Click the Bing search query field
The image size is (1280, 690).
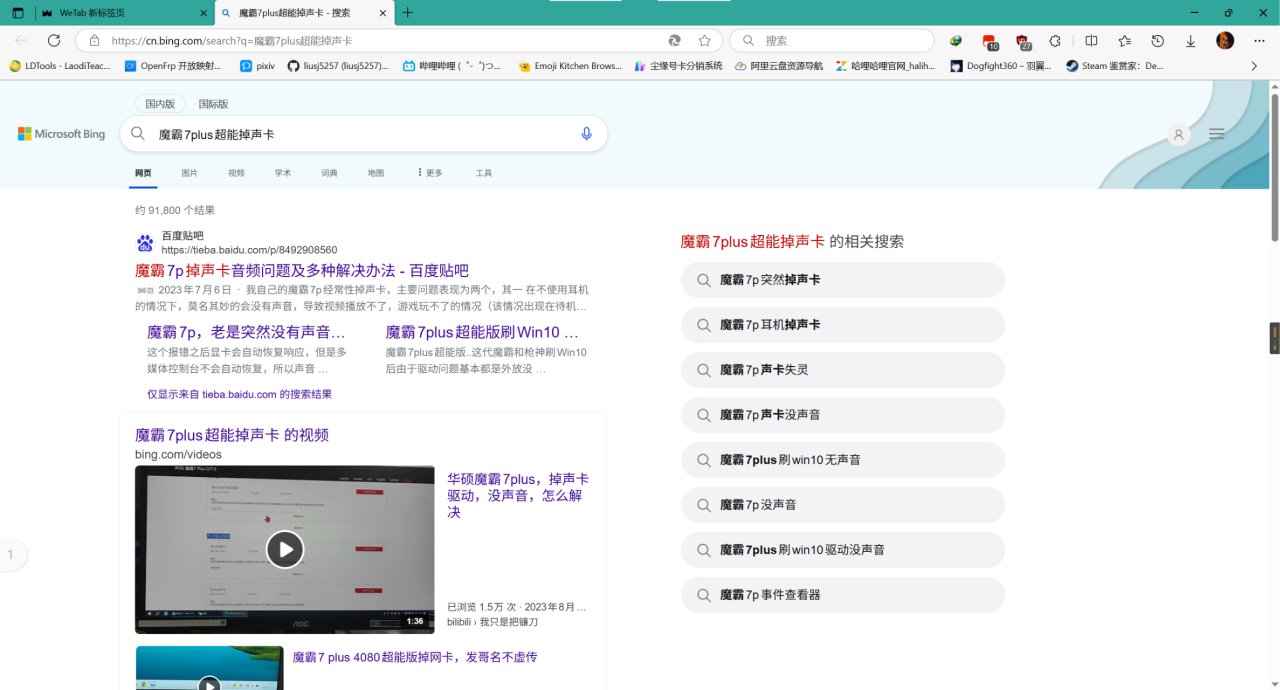point(363,134)
